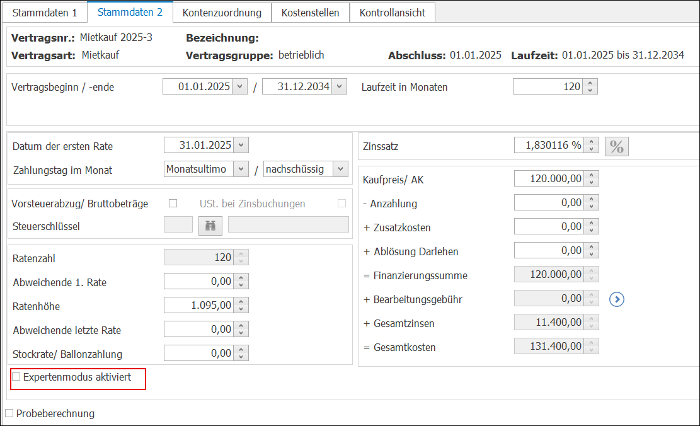700x426 pixels.
Task: Click the Finanzierungssumme value 120.000,00
Action: 549,274
